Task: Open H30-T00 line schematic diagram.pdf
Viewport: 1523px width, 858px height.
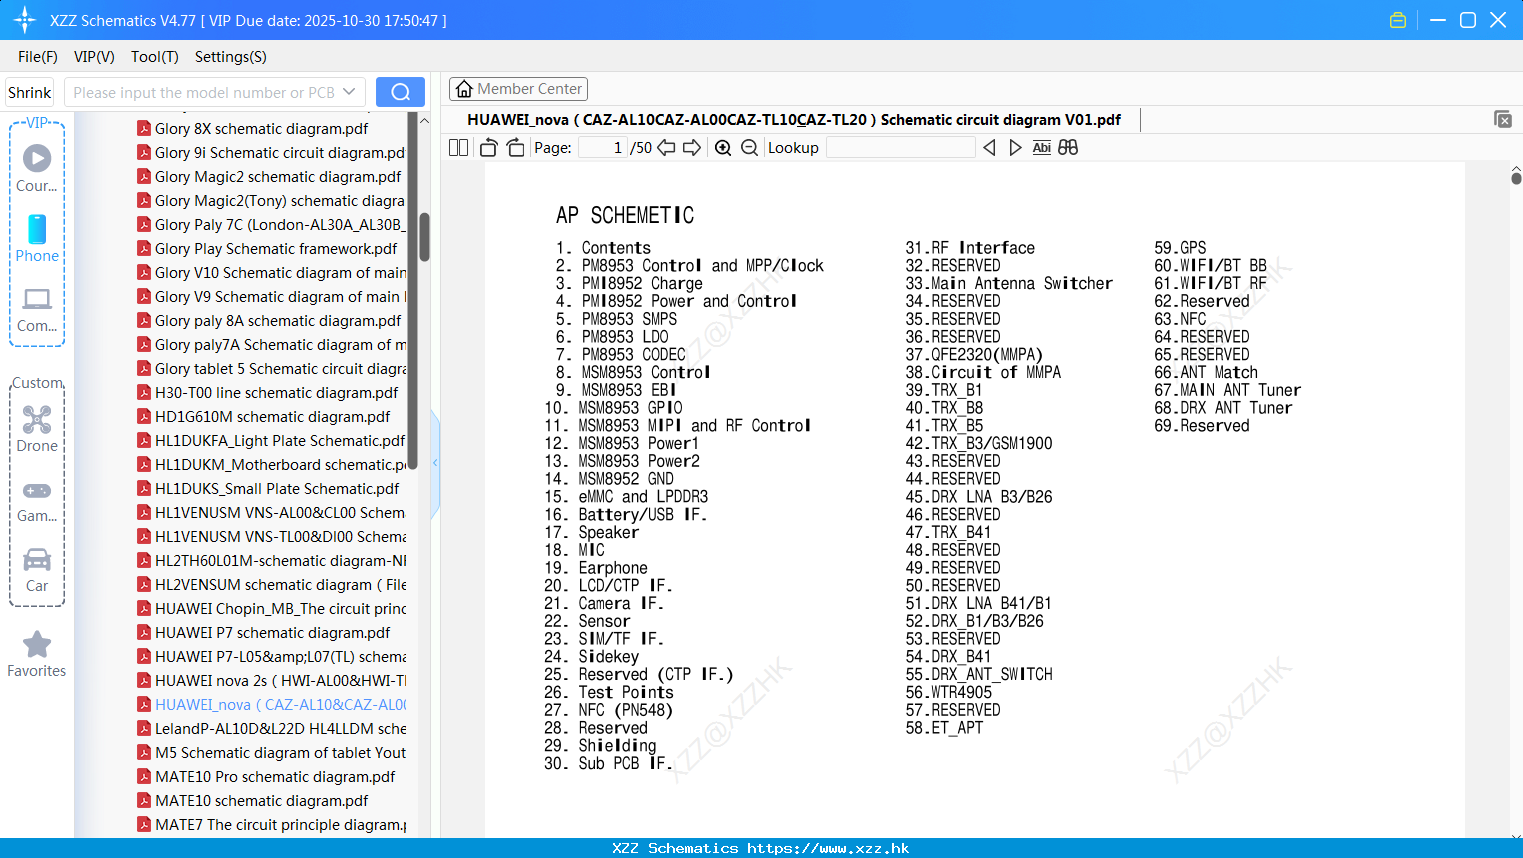Action: click(x=267, y=392)
